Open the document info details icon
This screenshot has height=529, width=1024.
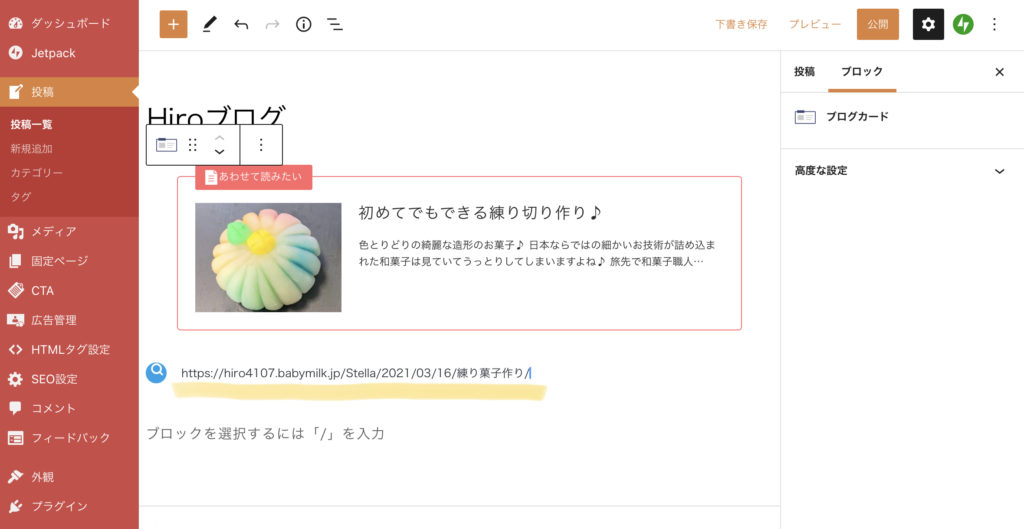coord(303,24)
